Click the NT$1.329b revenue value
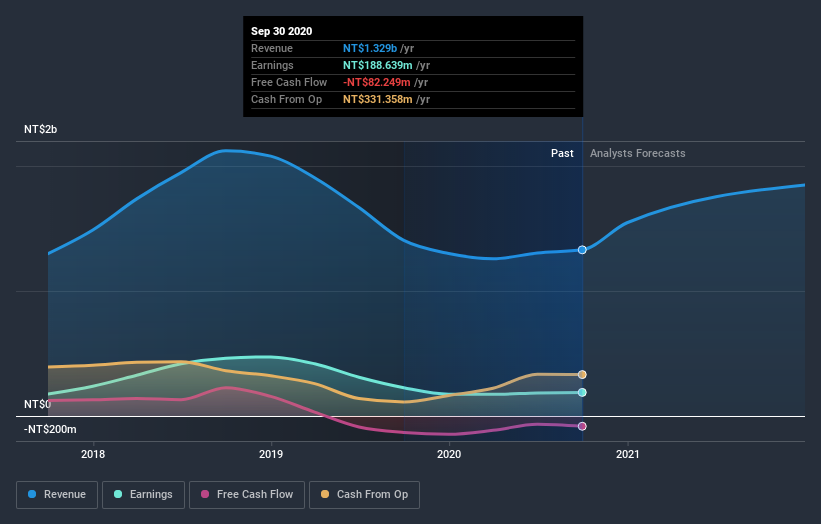The width and height of the screenshot is (821, 524). pos(370,48)
